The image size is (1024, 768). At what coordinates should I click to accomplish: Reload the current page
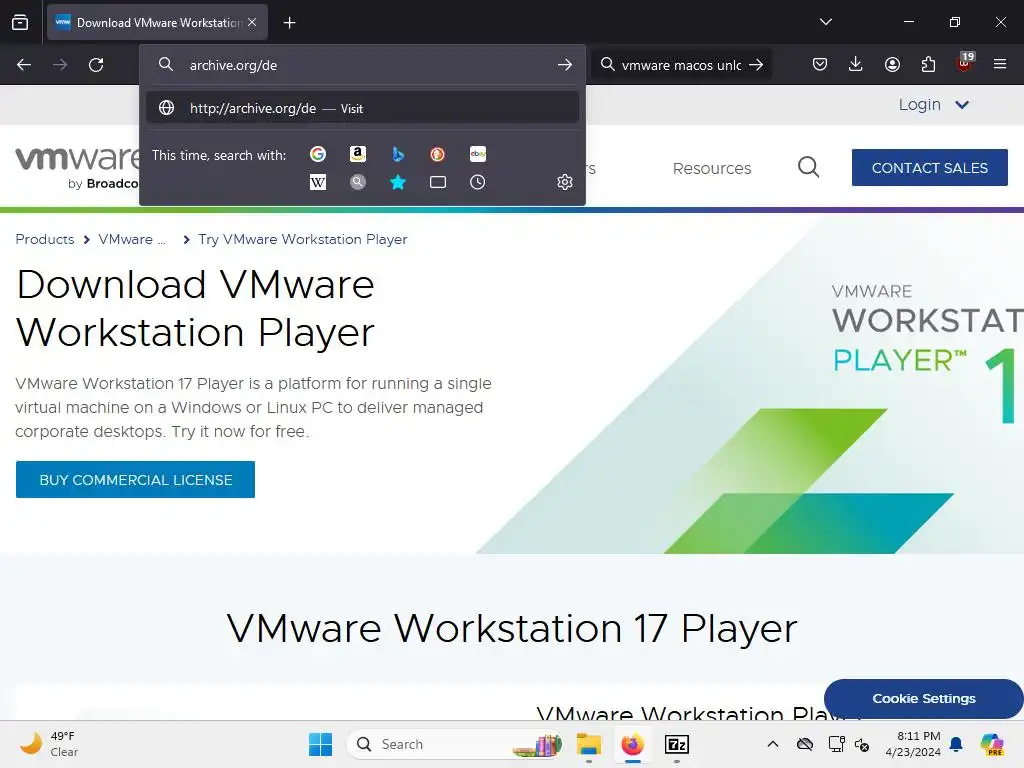pyautogui.click(x=96, y=65)
